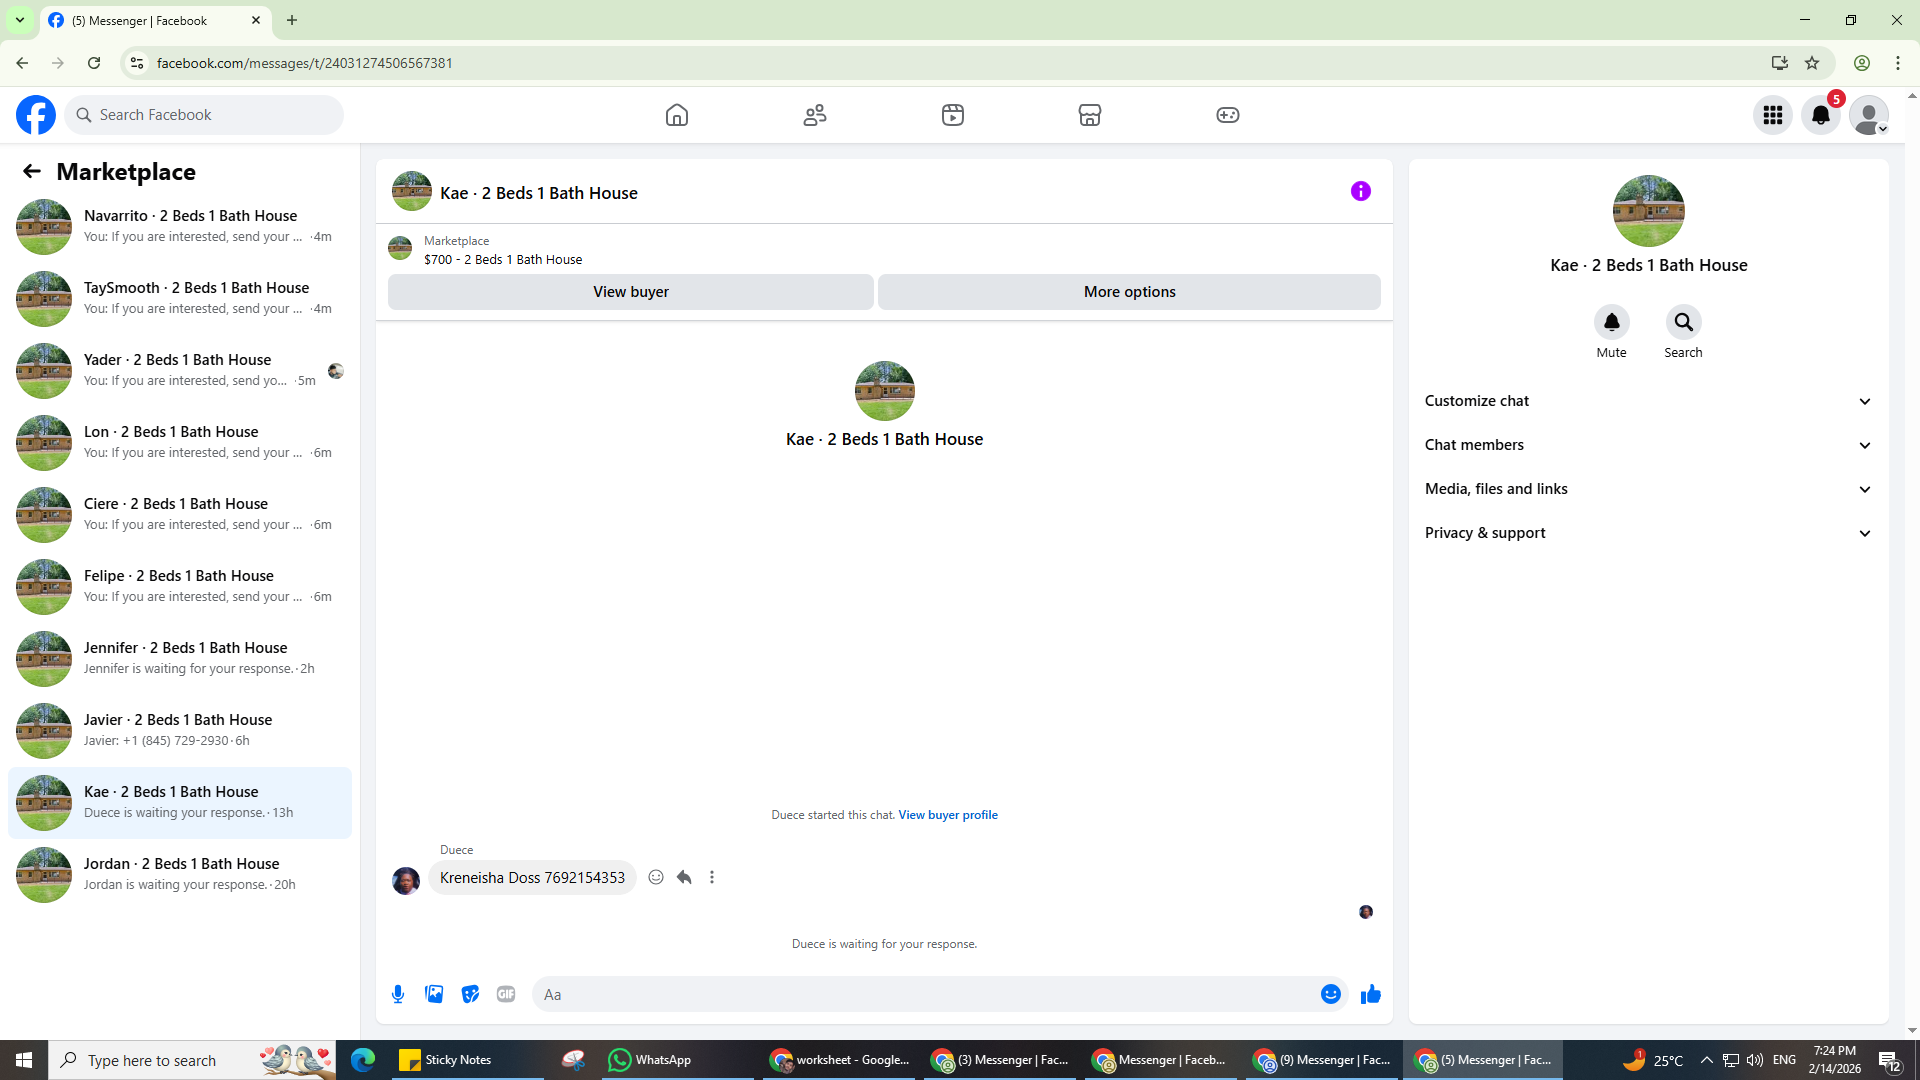This screenshot has height=1080, width=1920.
Task: Mute this Kae conversation
Action: [1611, 323]
